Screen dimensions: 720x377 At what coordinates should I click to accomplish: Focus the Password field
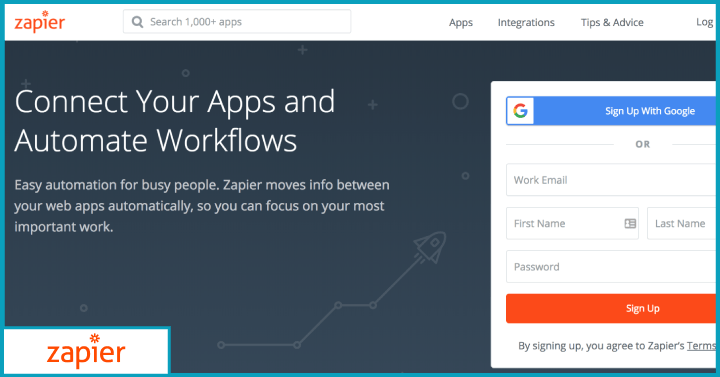pos(611,266)
